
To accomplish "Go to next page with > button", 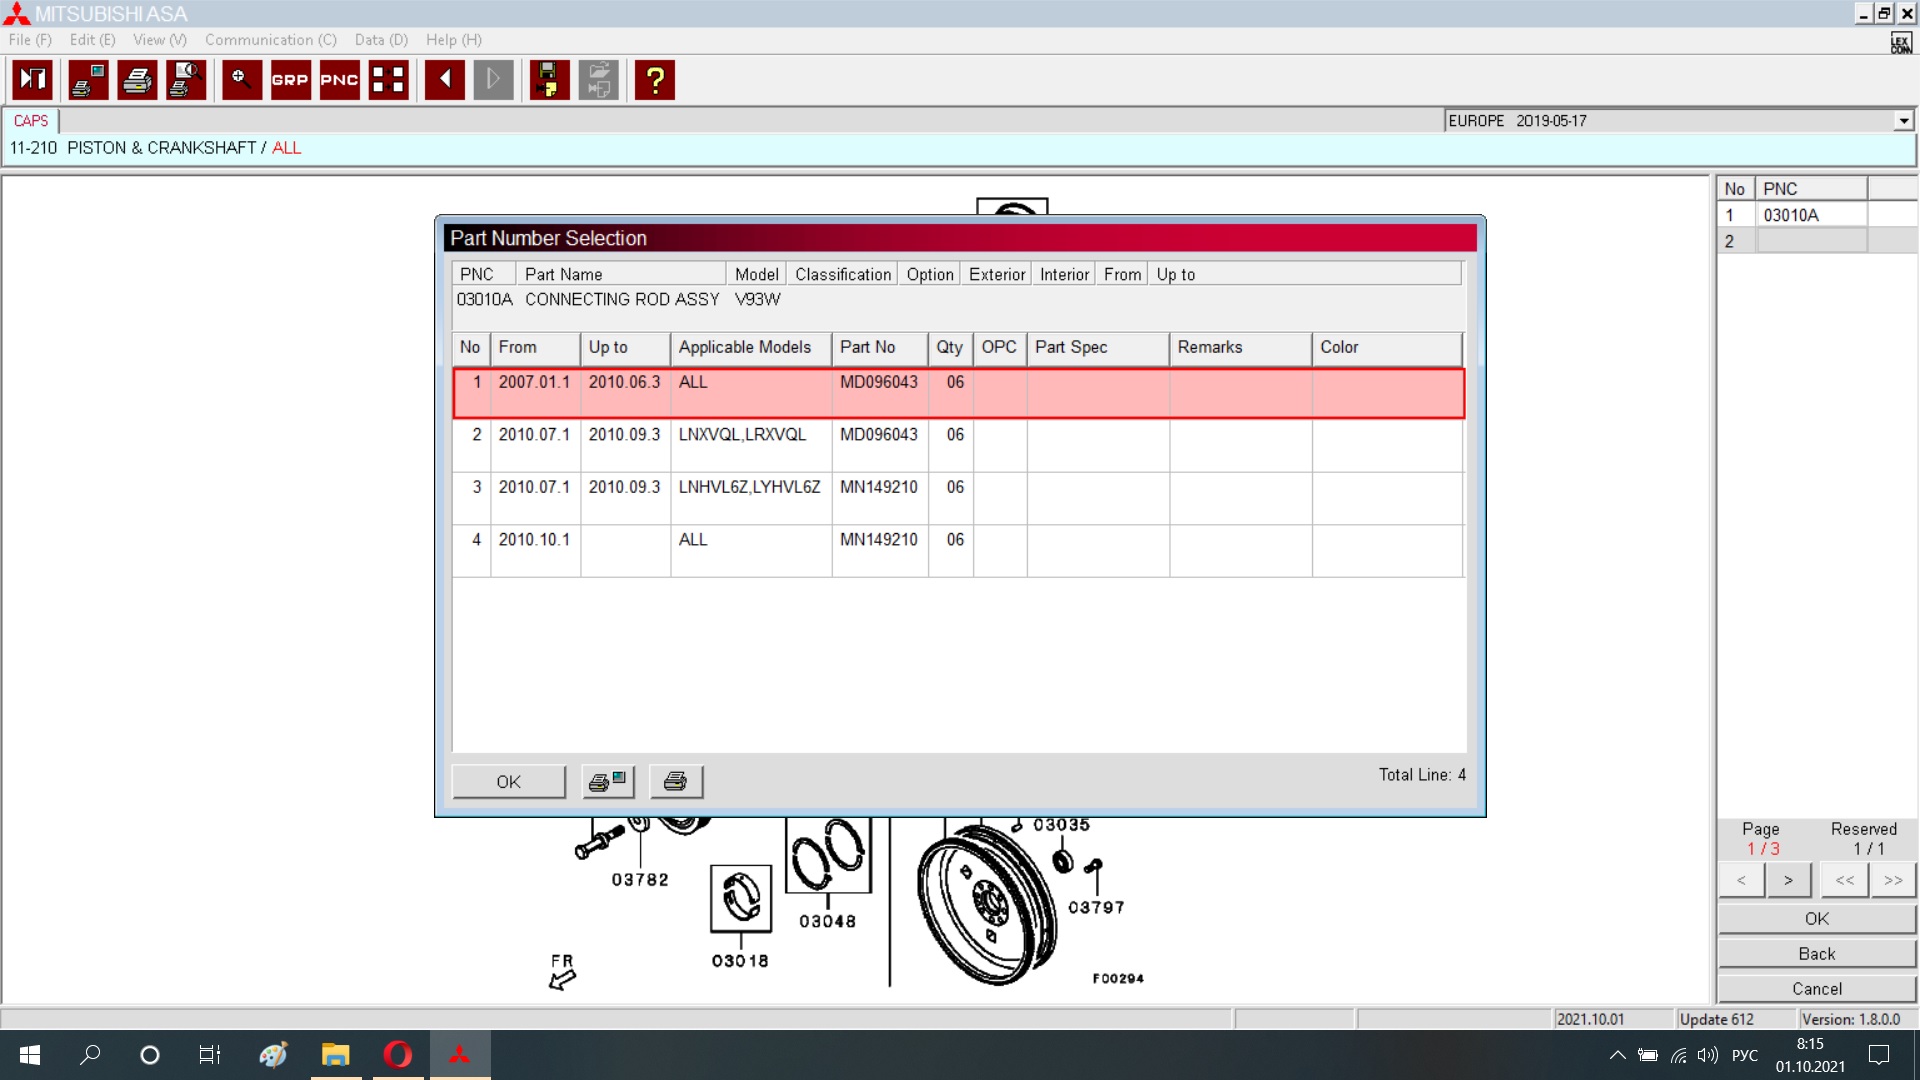I will tap(1788, 880).
